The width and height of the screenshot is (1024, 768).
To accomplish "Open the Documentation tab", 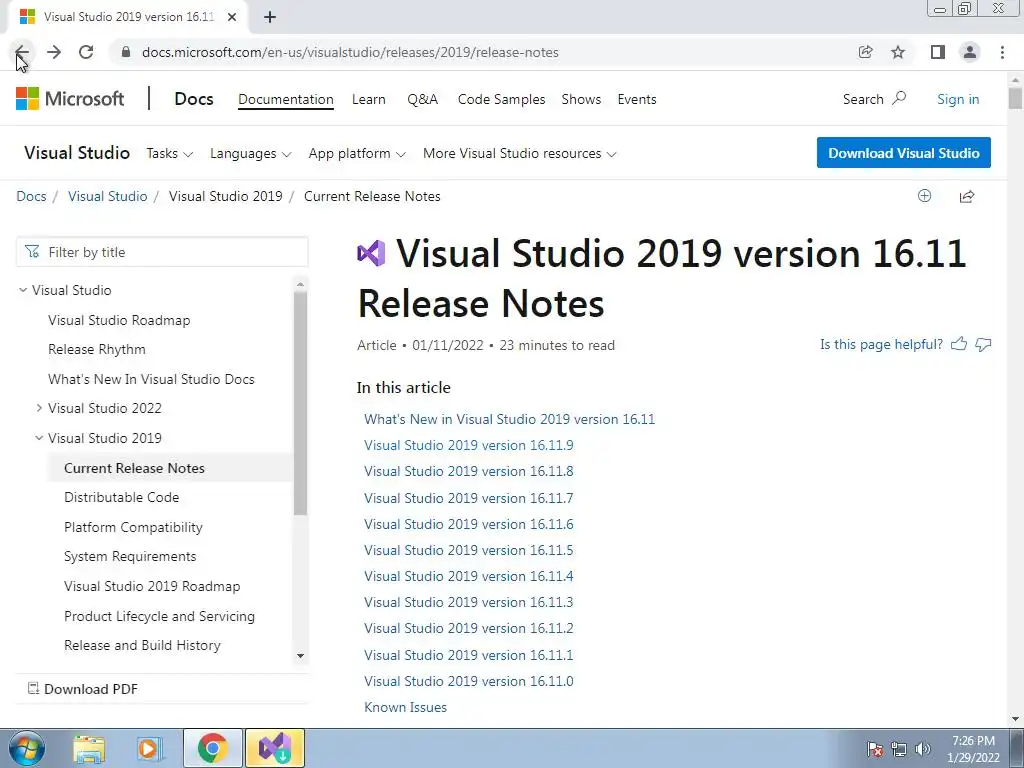I will tap(285, 99).
